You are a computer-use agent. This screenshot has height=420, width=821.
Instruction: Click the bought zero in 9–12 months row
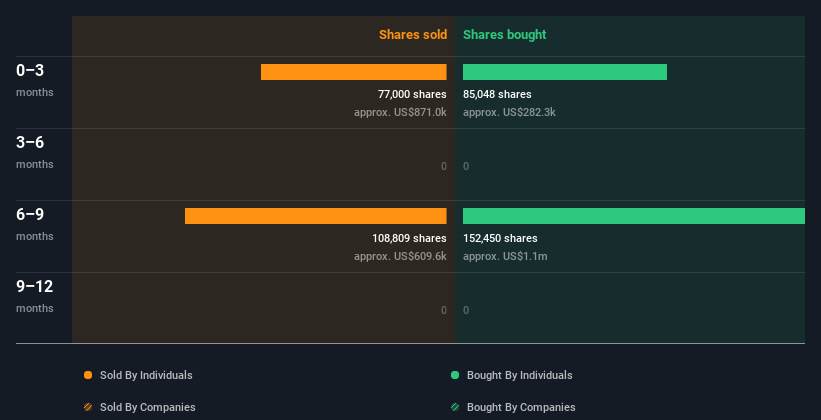point(466,310)
